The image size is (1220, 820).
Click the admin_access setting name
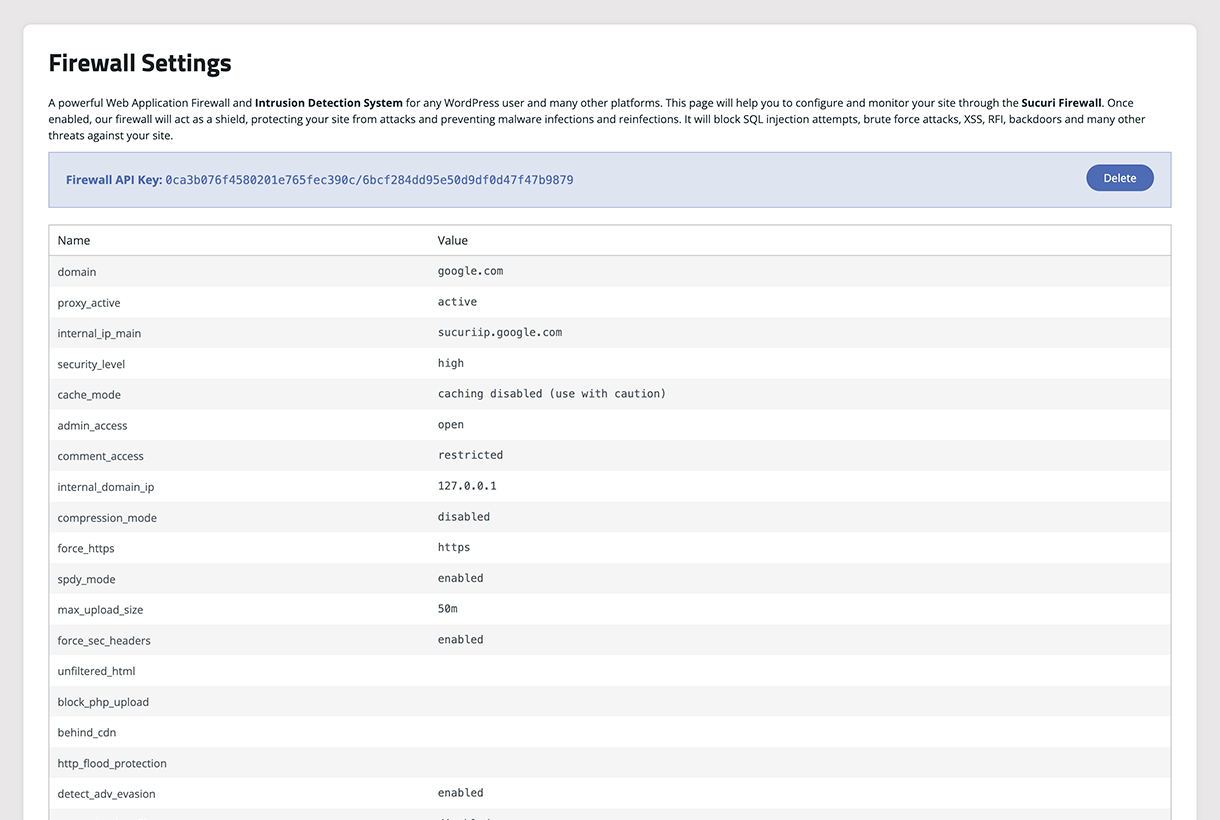(93, 426)
